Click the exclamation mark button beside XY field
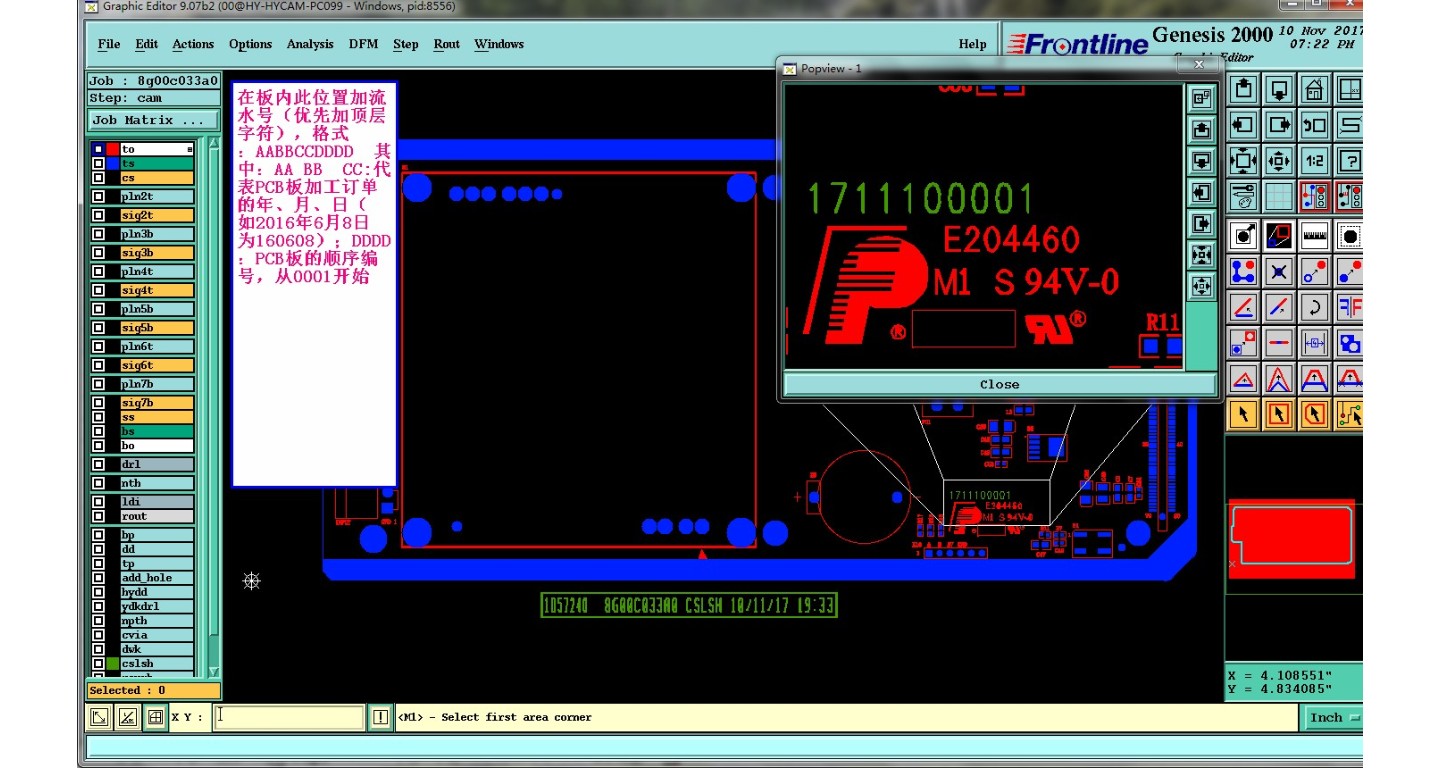Viewport: 1440px width, 768px height. coord(380,717)
